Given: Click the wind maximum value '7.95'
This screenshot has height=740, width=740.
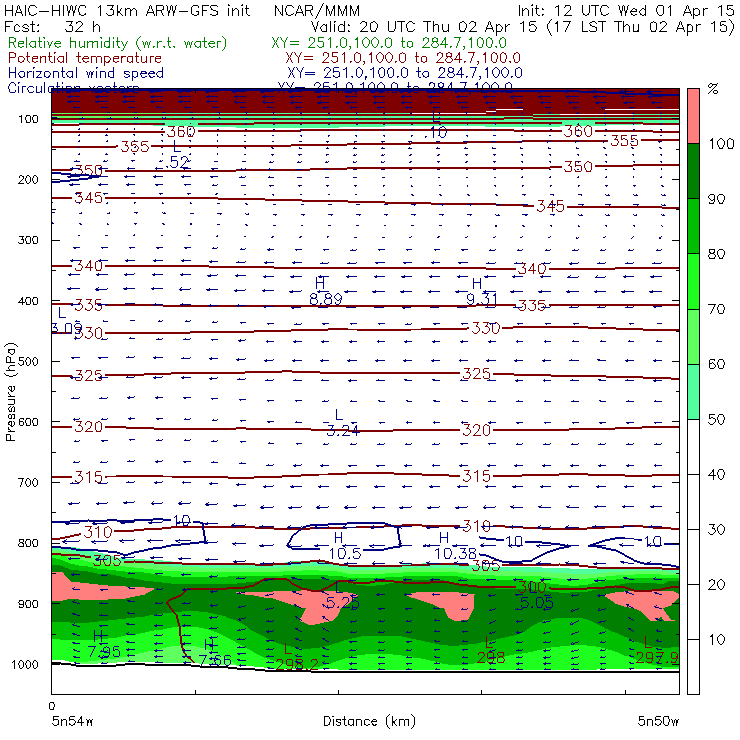Looking at the screenshot, I should point(104,652).
